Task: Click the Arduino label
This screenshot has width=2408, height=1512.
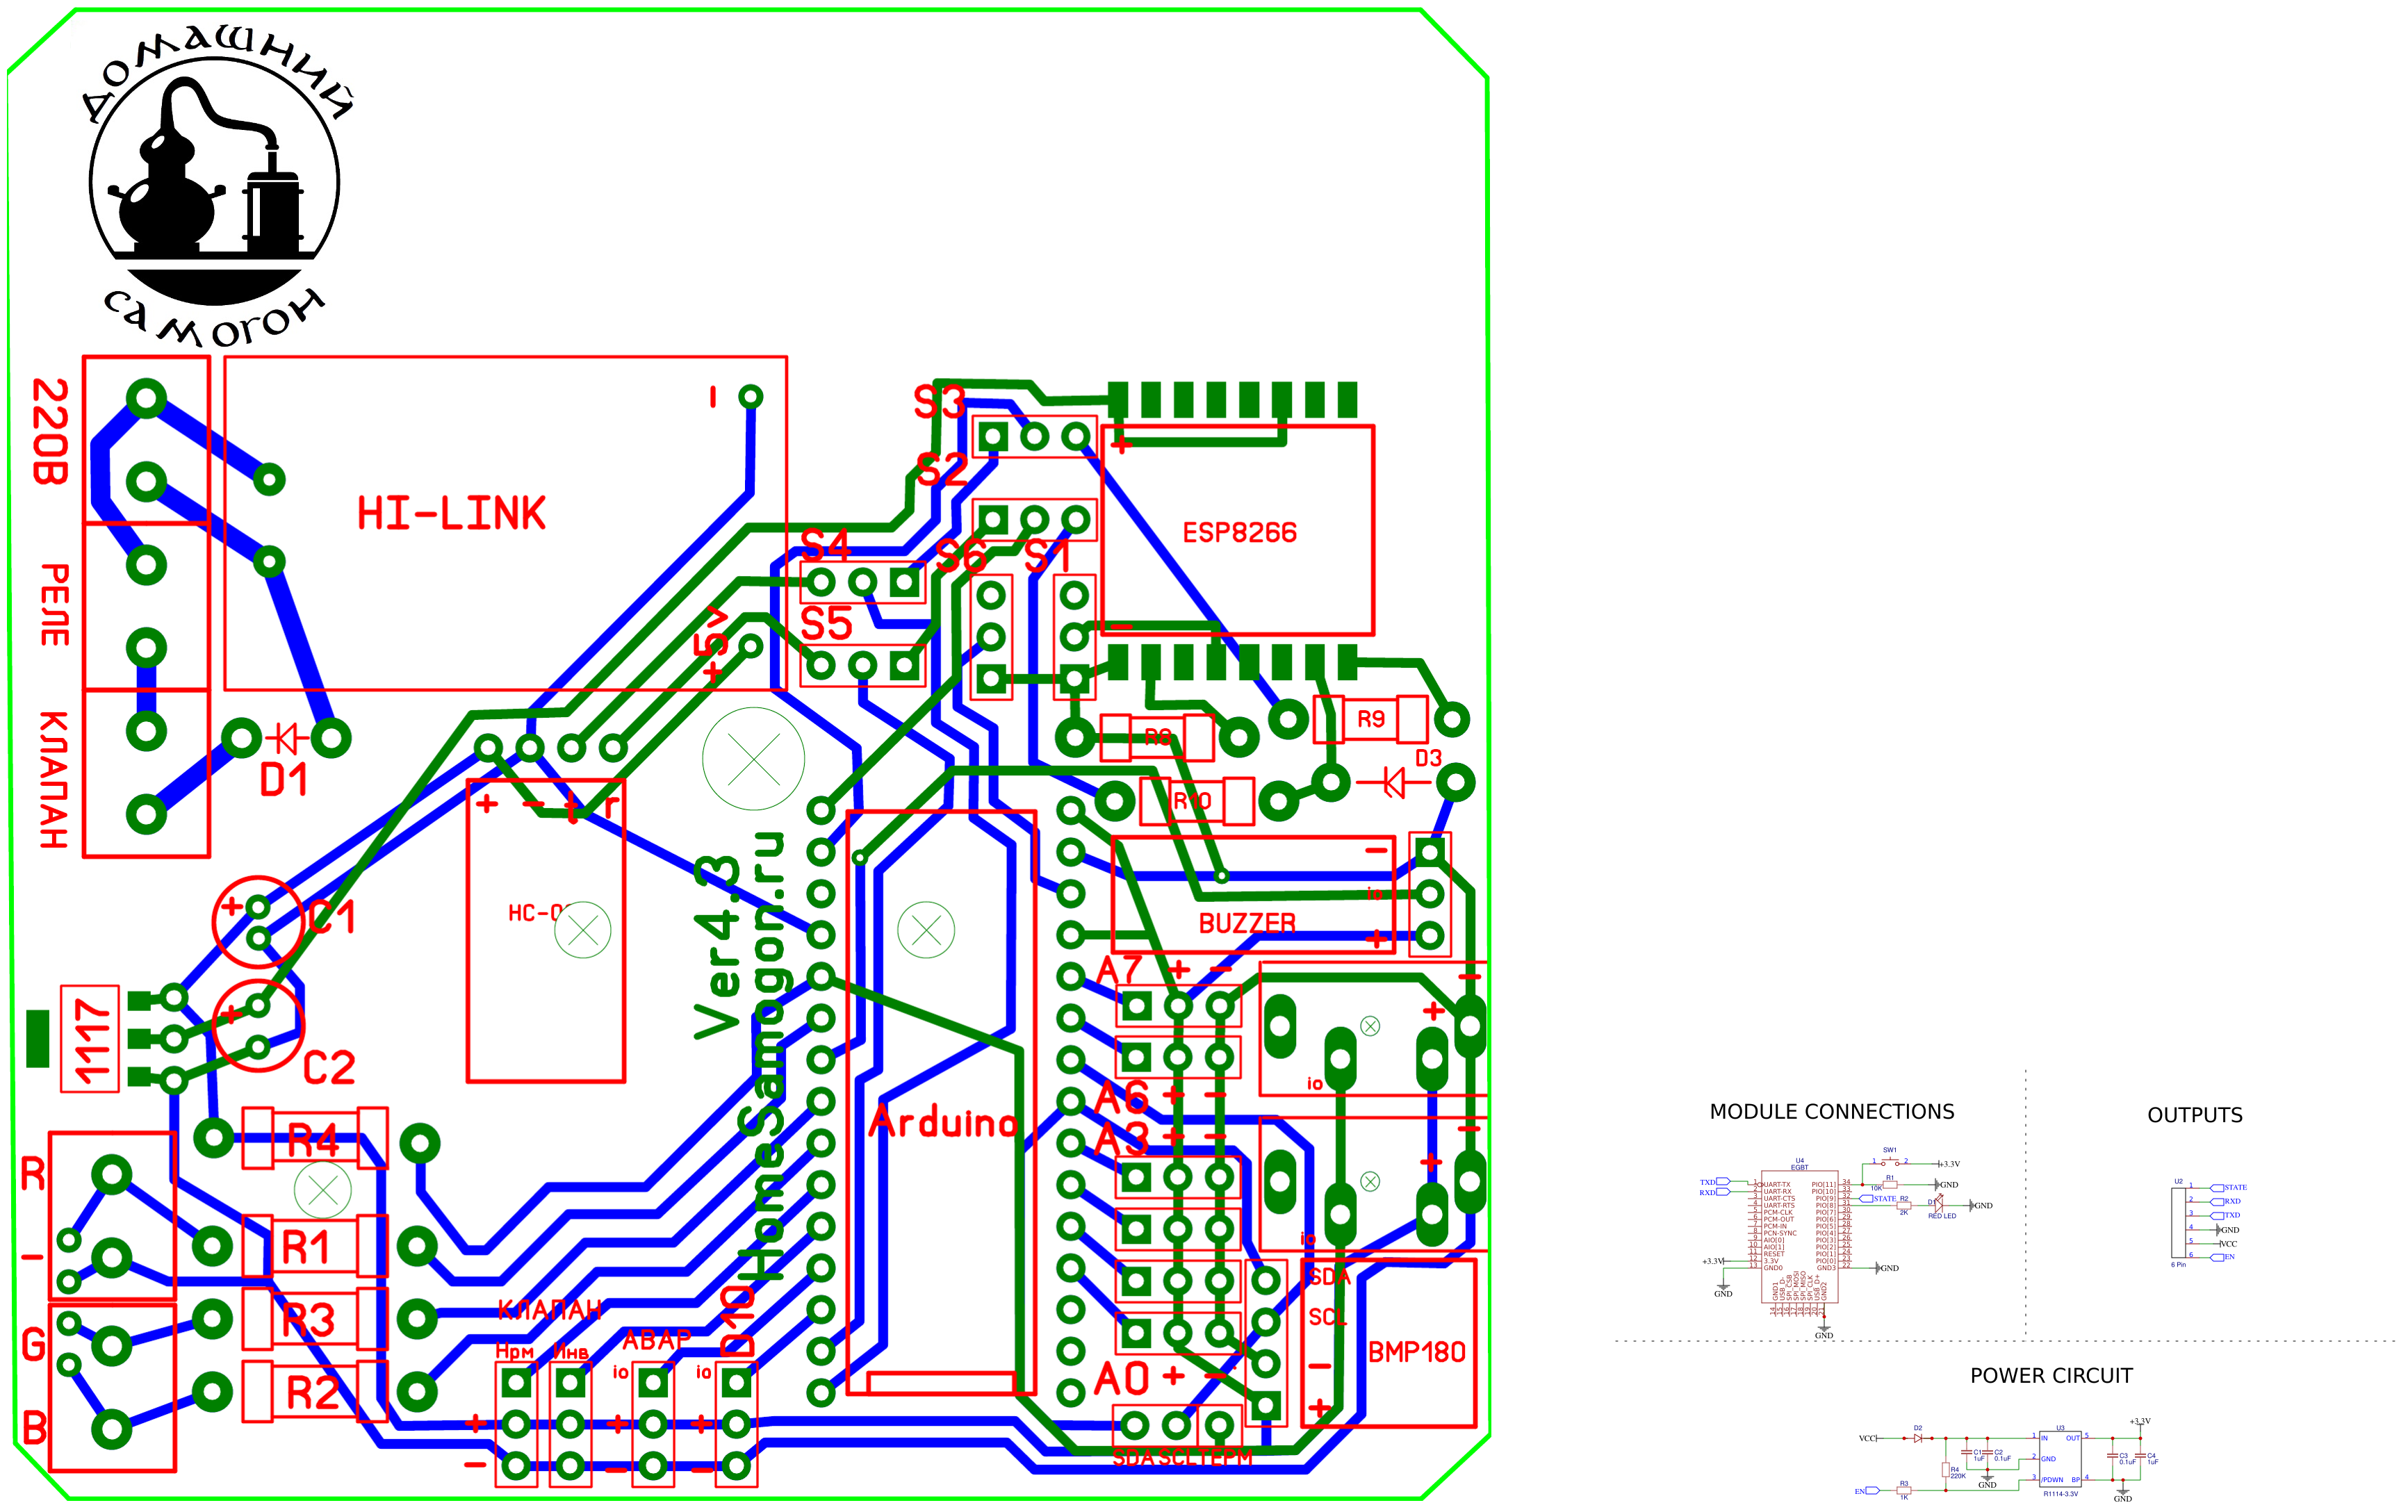Action: [x=944, y=1122]
